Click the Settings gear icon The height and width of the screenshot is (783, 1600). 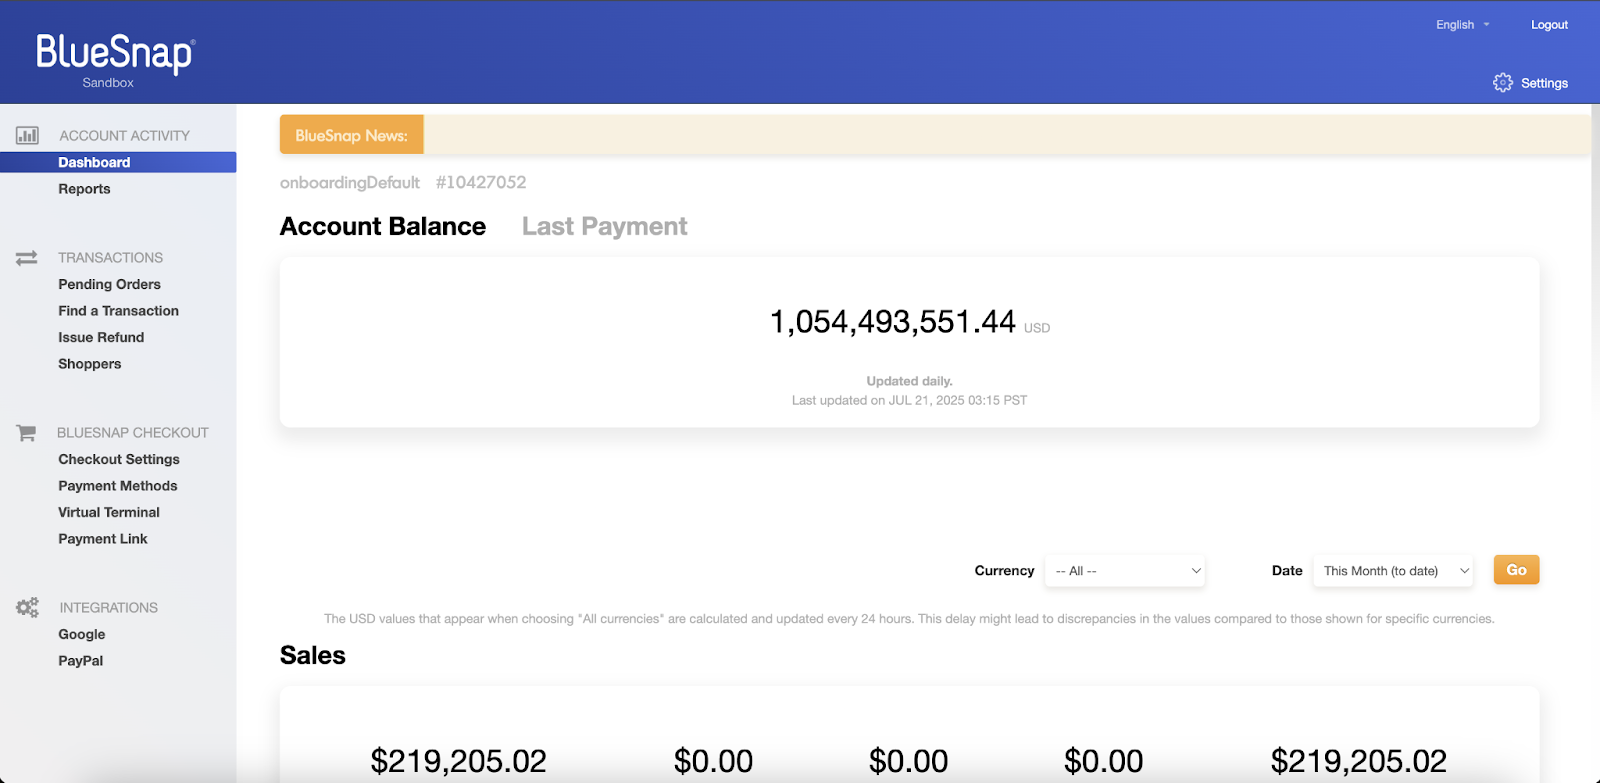[1502, 83]
